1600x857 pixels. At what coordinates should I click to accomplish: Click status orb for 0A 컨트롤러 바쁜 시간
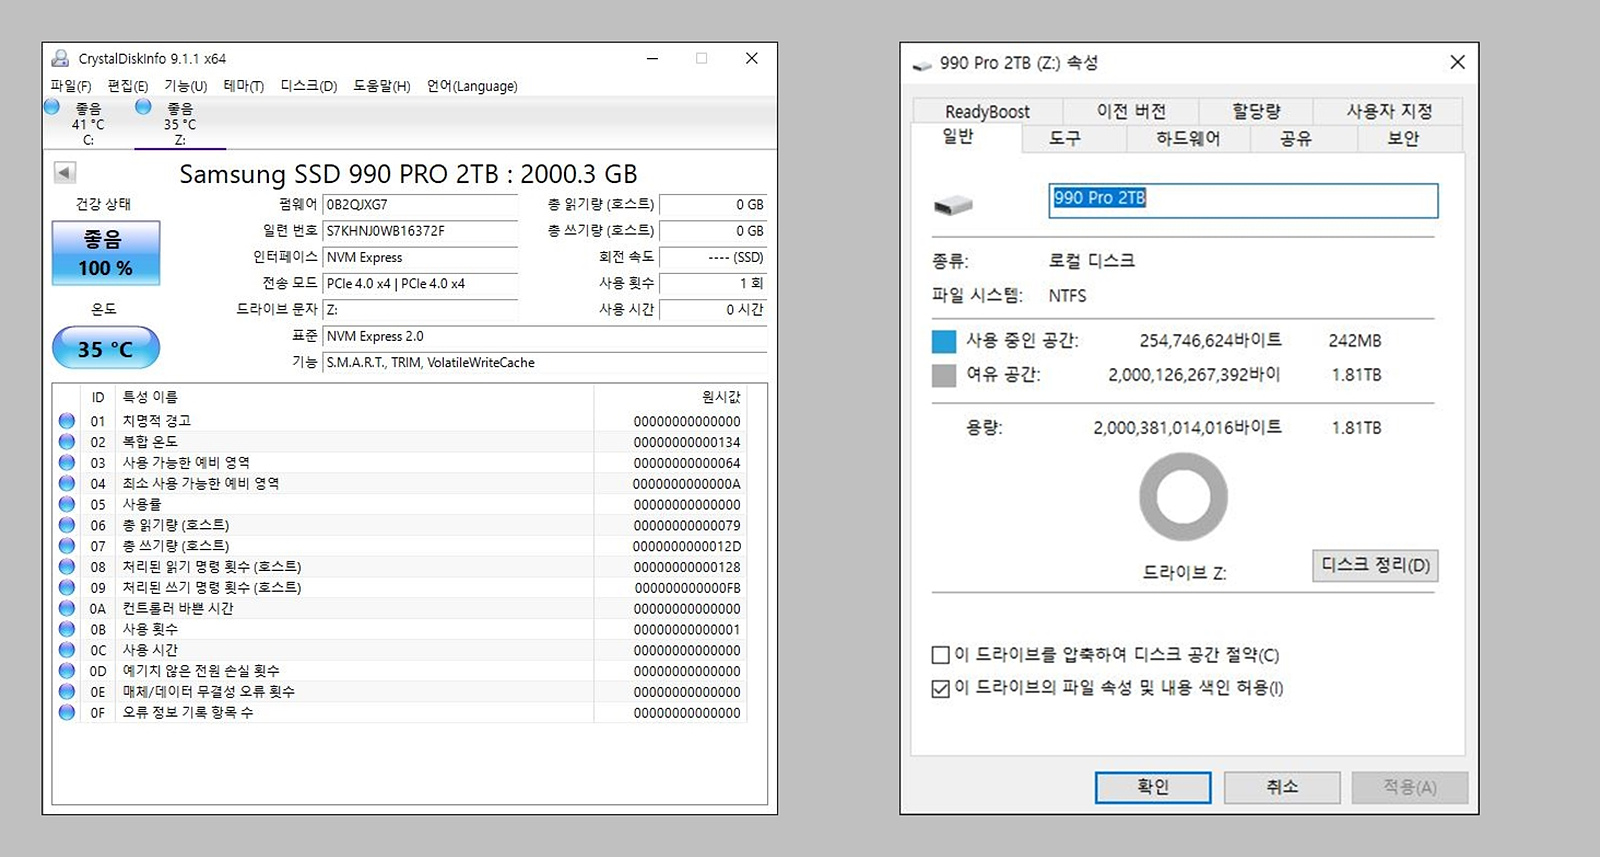[67, 608]
